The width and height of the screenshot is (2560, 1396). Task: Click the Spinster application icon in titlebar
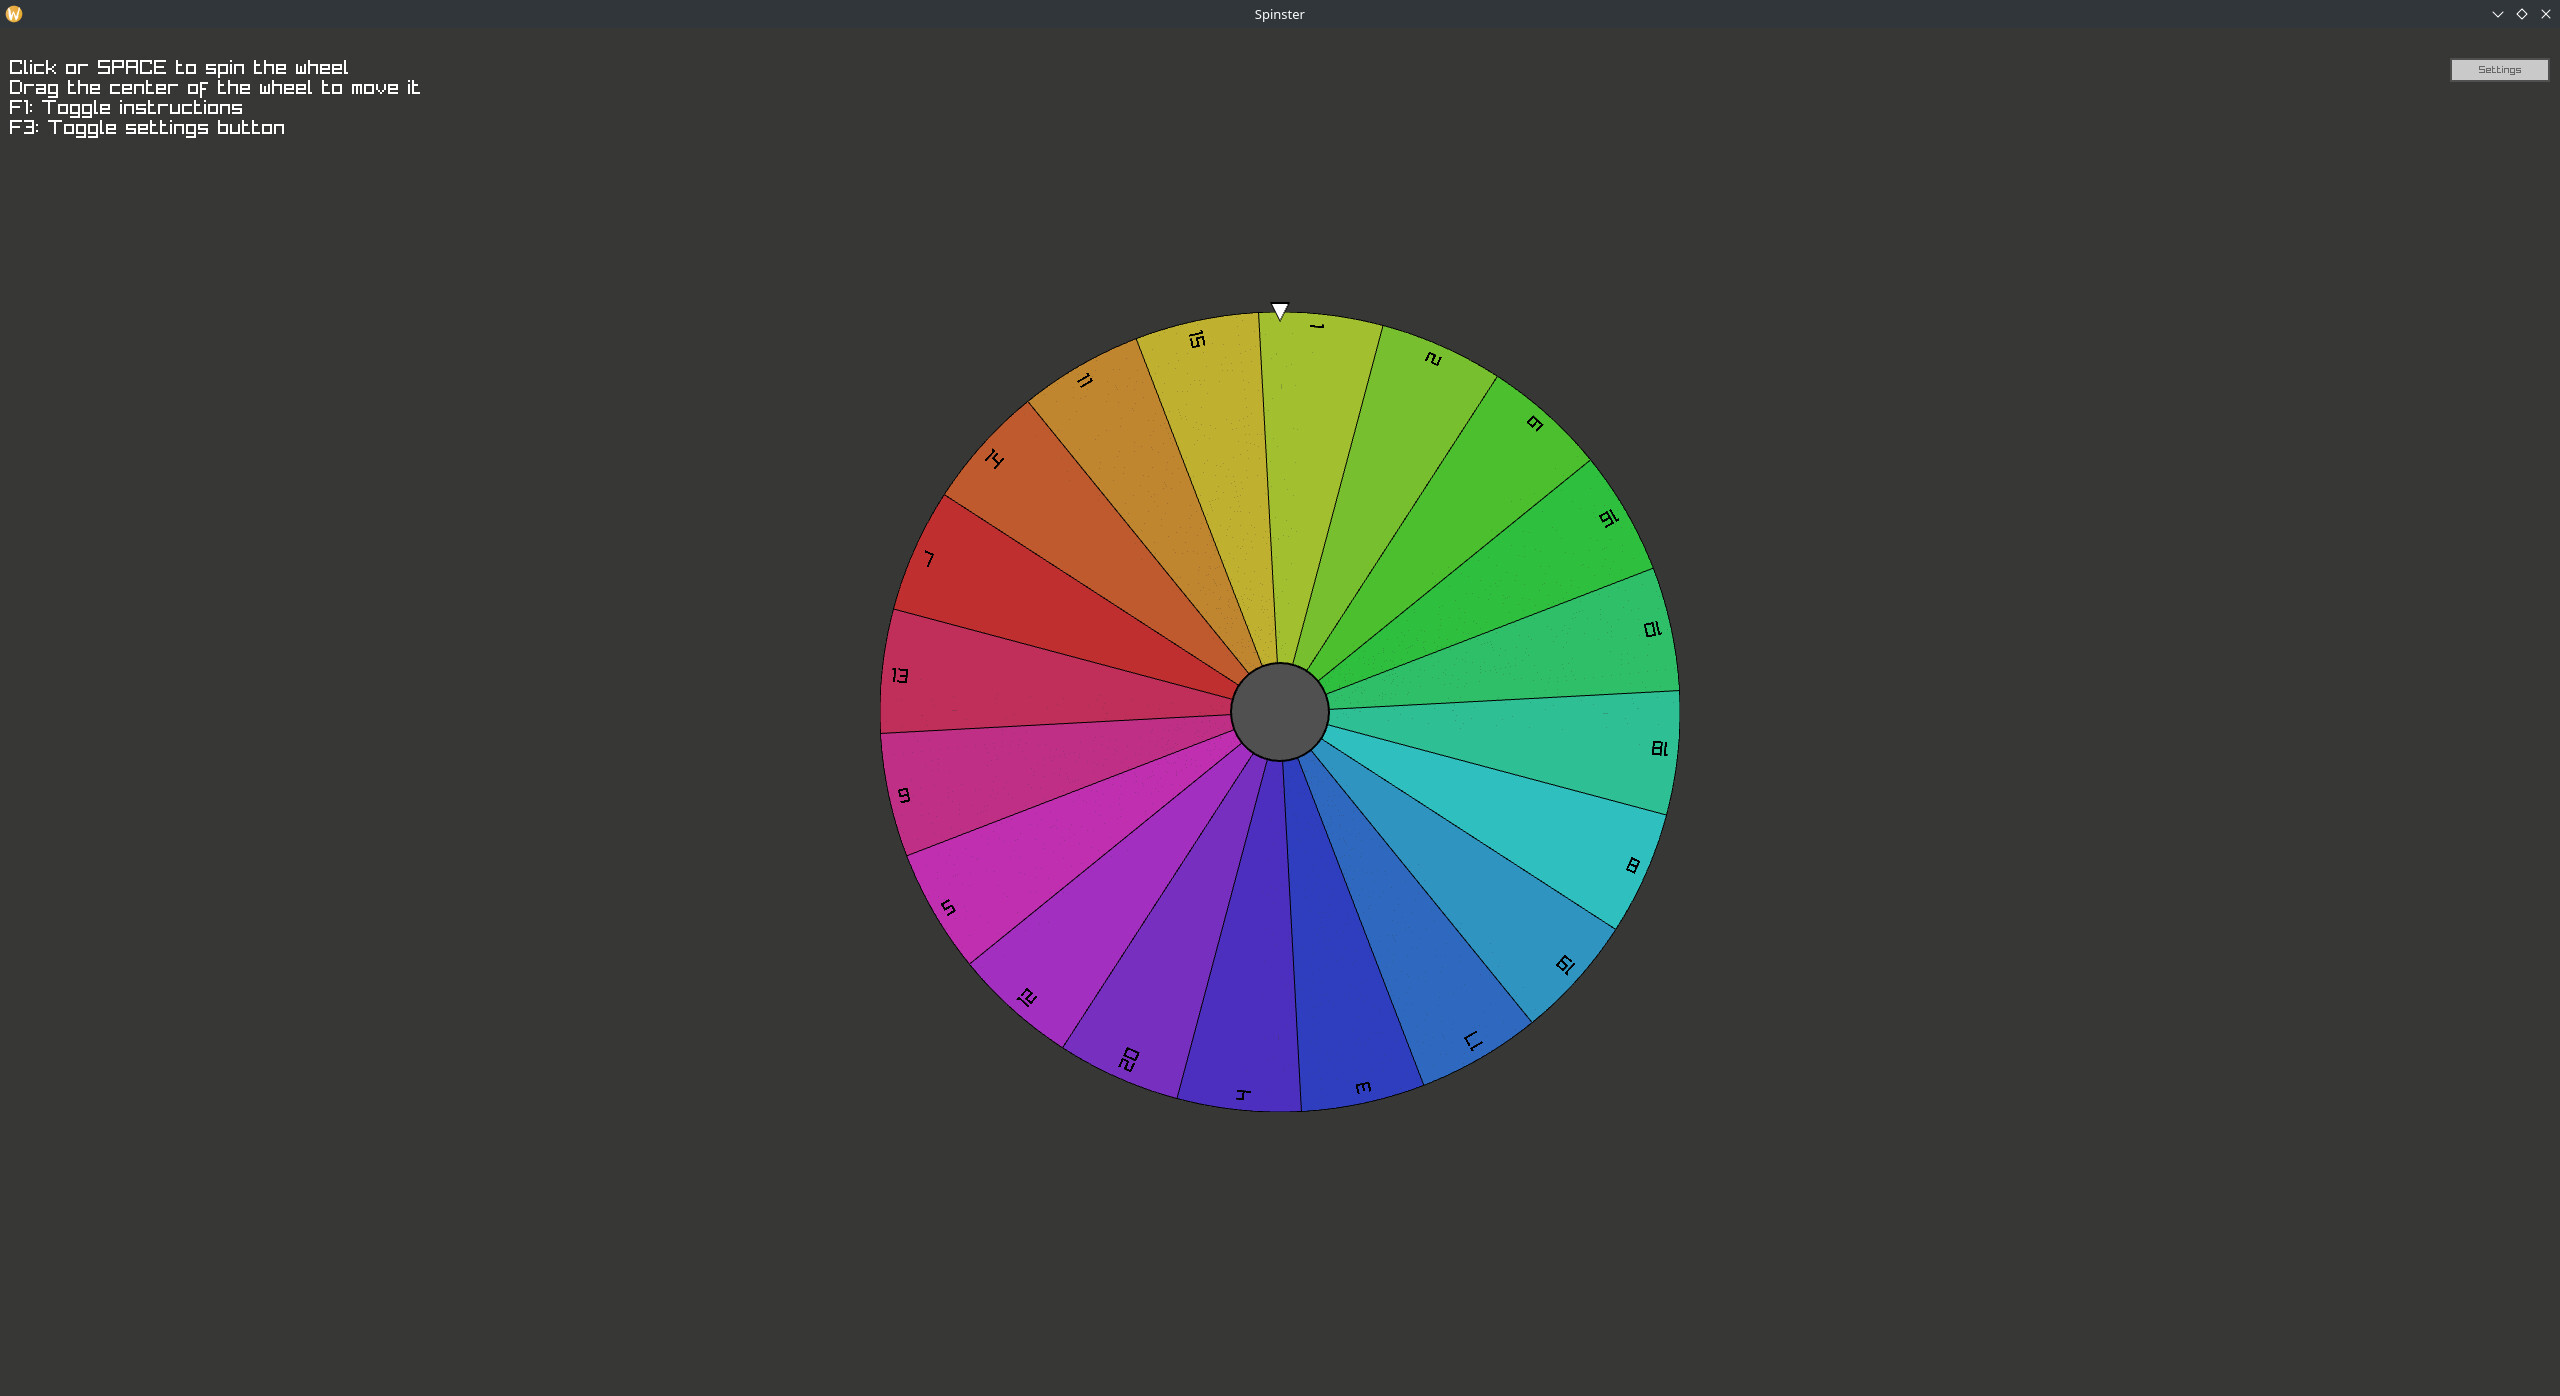coord(14,14)
